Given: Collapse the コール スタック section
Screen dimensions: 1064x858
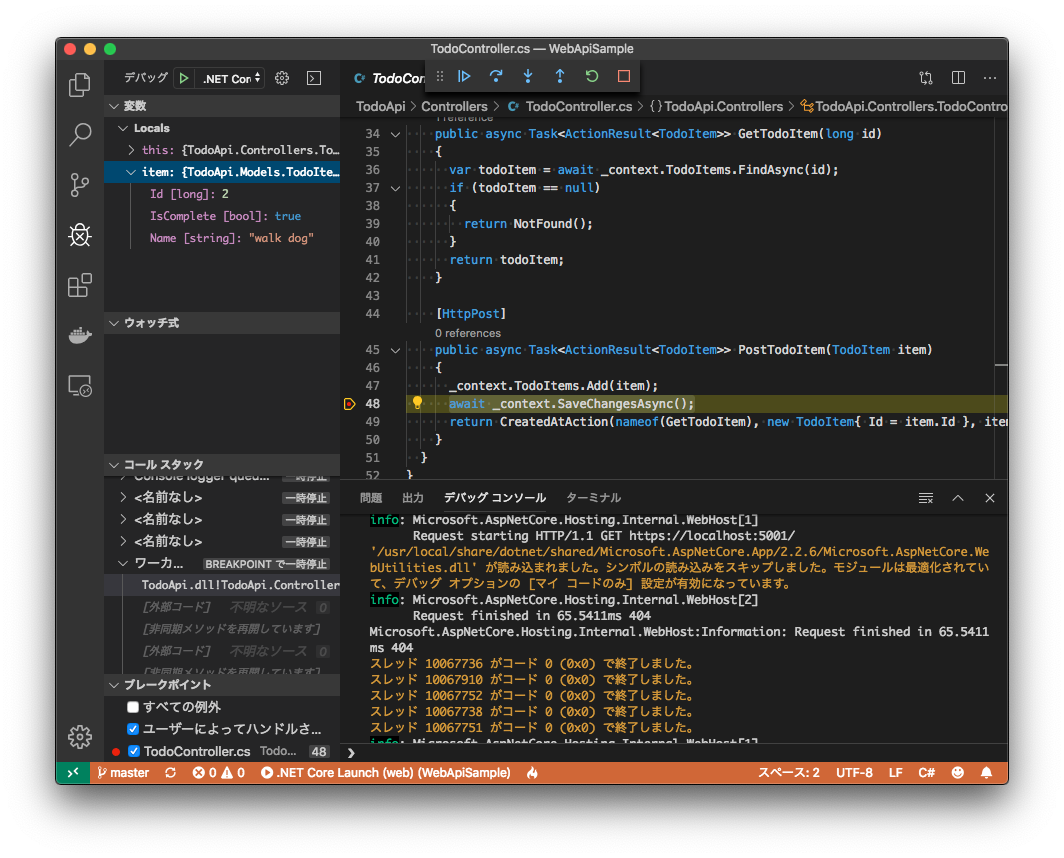Looking at the screenshot, I should pyautogui.click(x=114, y=465).
